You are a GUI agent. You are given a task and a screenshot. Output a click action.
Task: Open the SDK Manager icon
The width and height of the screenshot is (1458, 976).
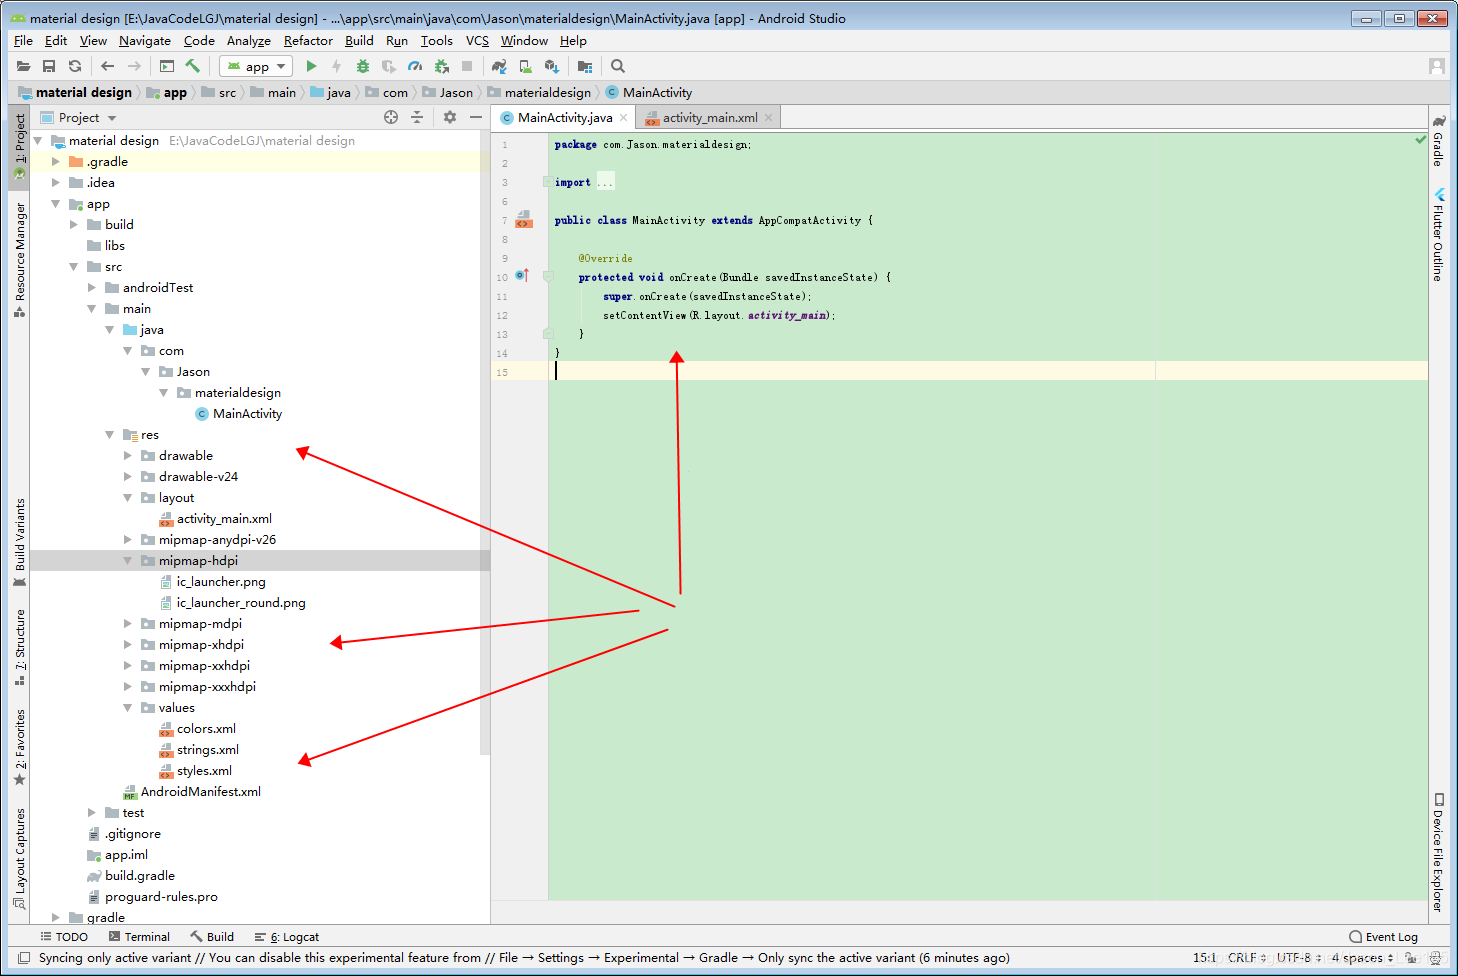[x=551, y=66]
